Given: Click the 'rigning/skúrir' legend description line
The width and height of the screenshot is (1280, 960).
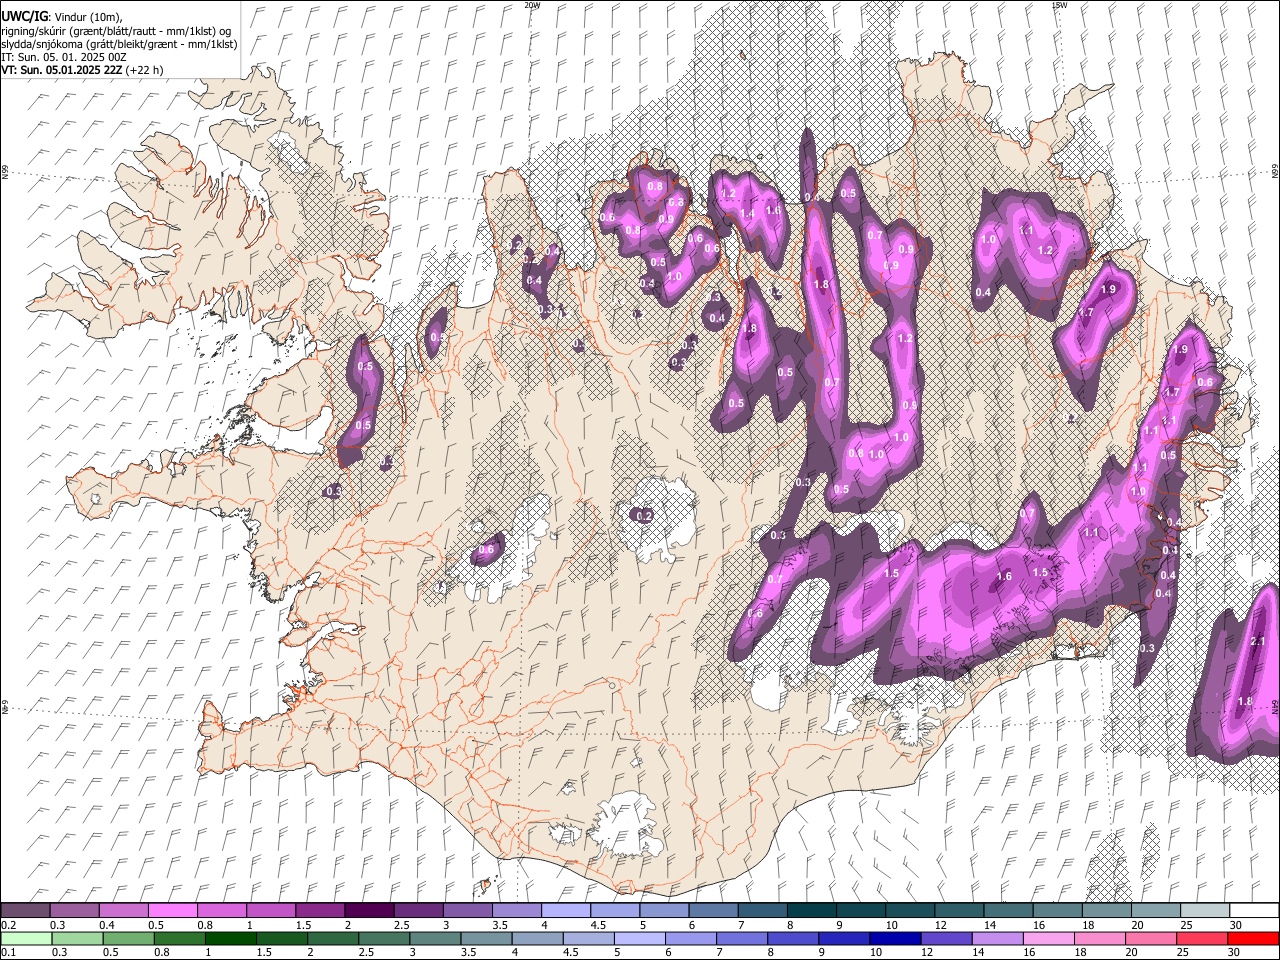Looking at the screenshot, I should pos(117,31).
